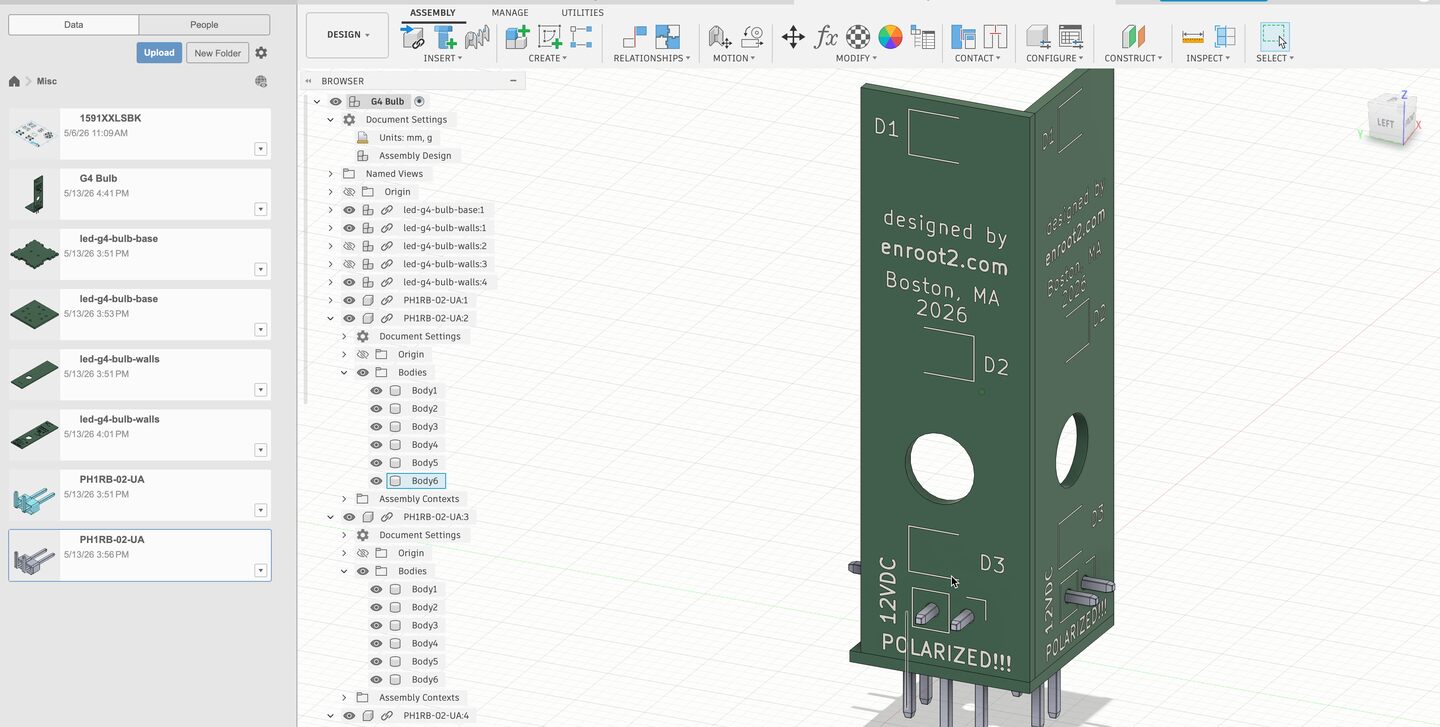Click the Interference icon in Inspect group
This screenshot has width=1440, height=727.
point(1225,37)
